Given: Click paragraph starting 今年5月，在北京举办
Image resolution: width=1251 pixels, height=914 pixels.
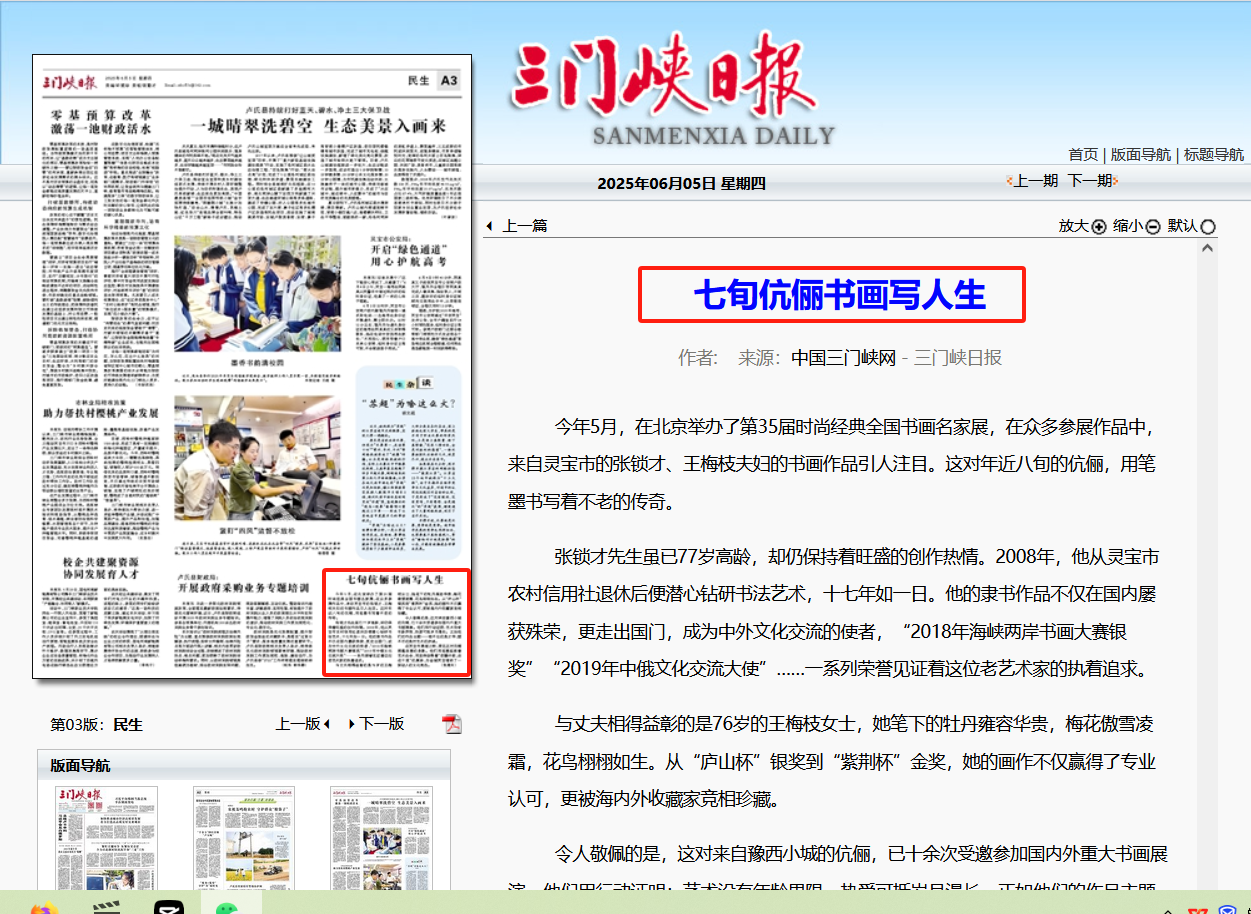Looking at the screenshot, I should [832, 465].
